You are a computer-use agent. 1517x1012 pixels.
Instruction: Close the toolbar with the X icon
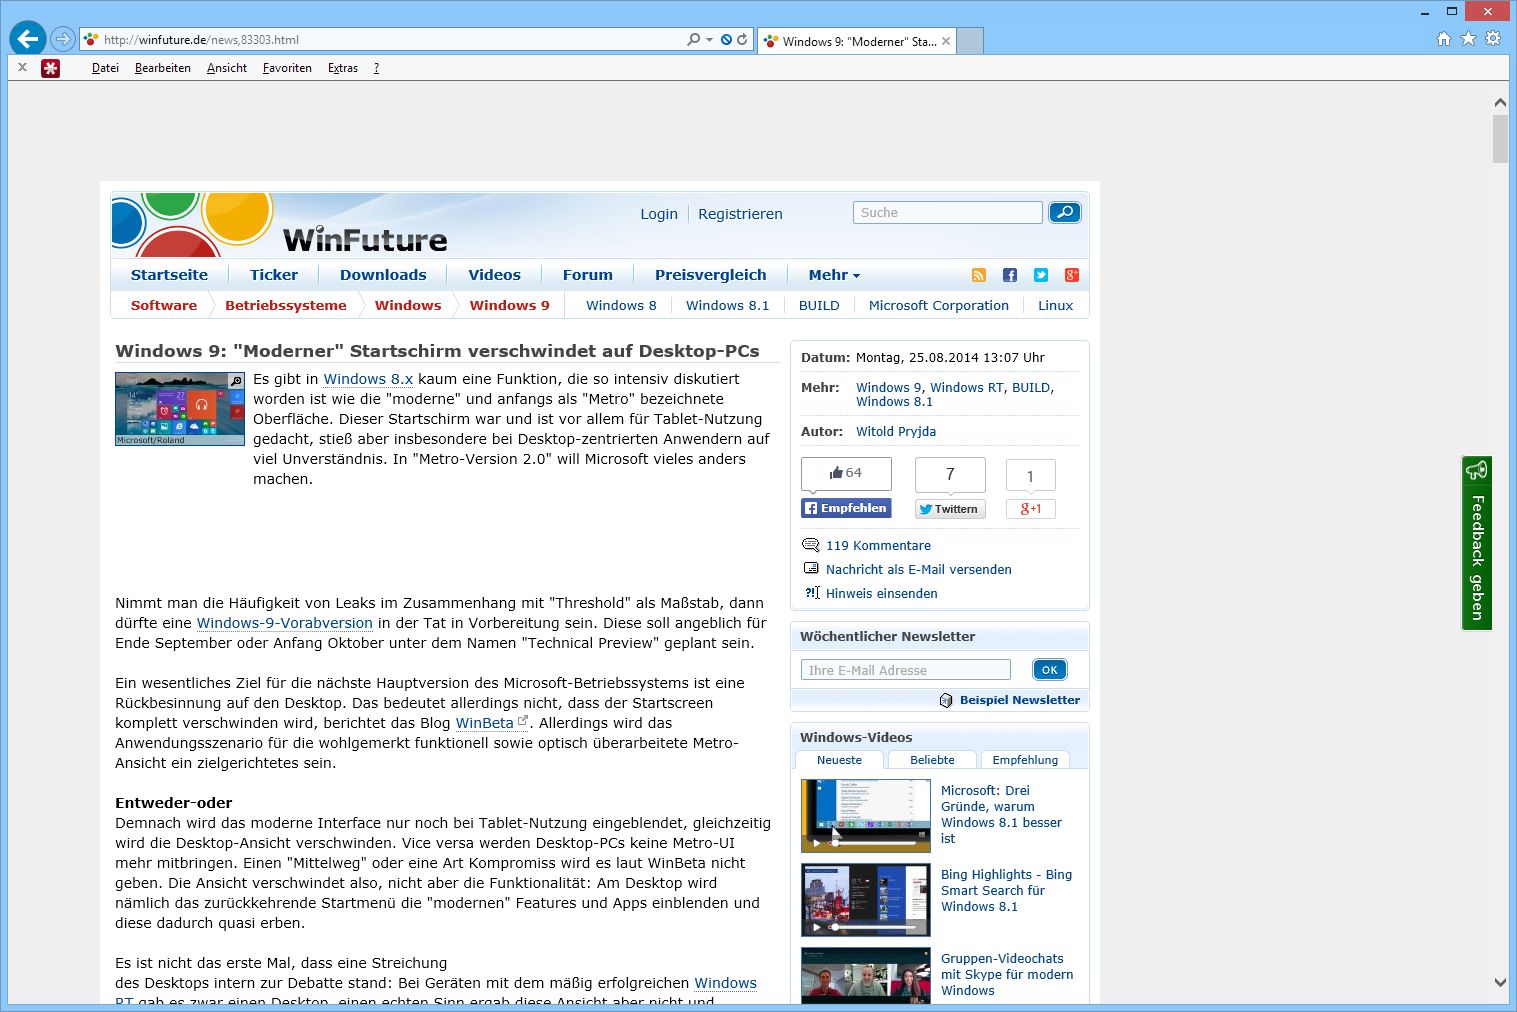(x=22, y=68)
